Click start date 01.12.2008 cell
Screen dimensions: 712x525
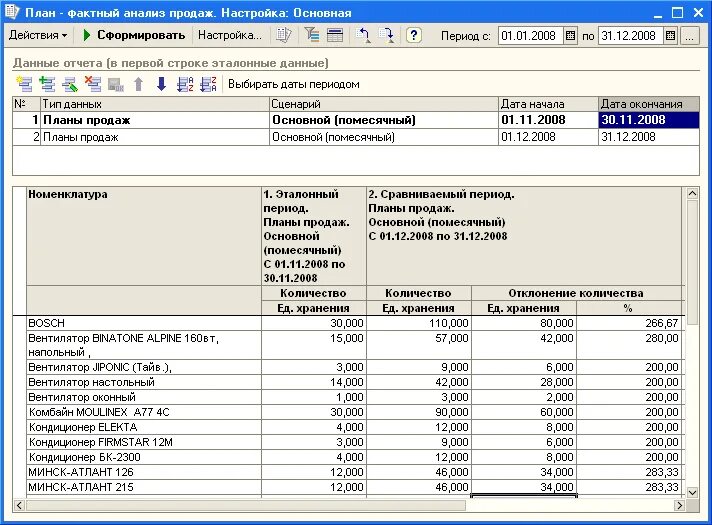548,137
